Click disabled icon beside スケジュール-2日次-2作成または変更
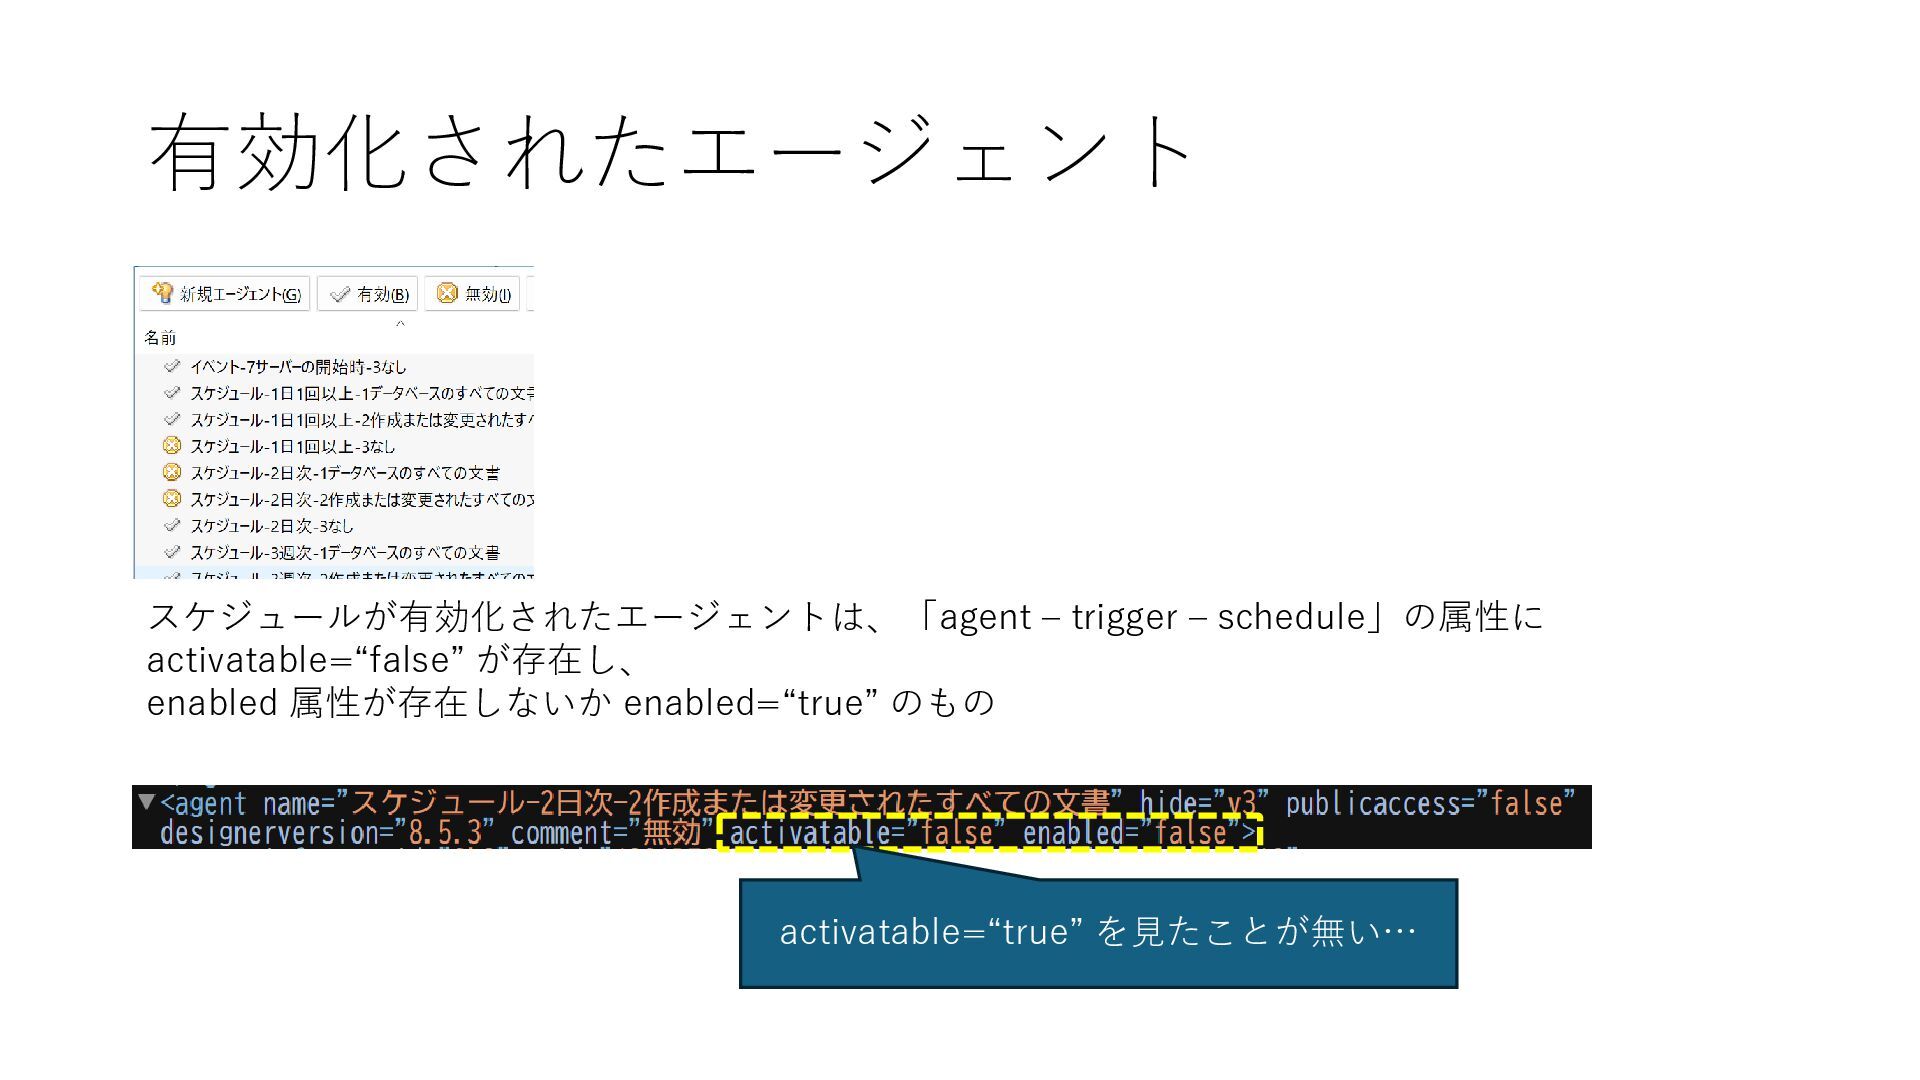Screen dimensions: 1920x1080 [x=172, y=499]
